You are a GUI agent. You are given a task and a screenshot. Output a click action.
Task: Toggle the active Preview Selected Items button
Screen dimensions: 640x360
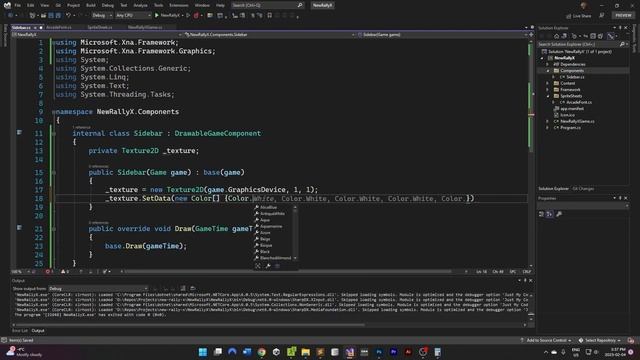point(611,36)
